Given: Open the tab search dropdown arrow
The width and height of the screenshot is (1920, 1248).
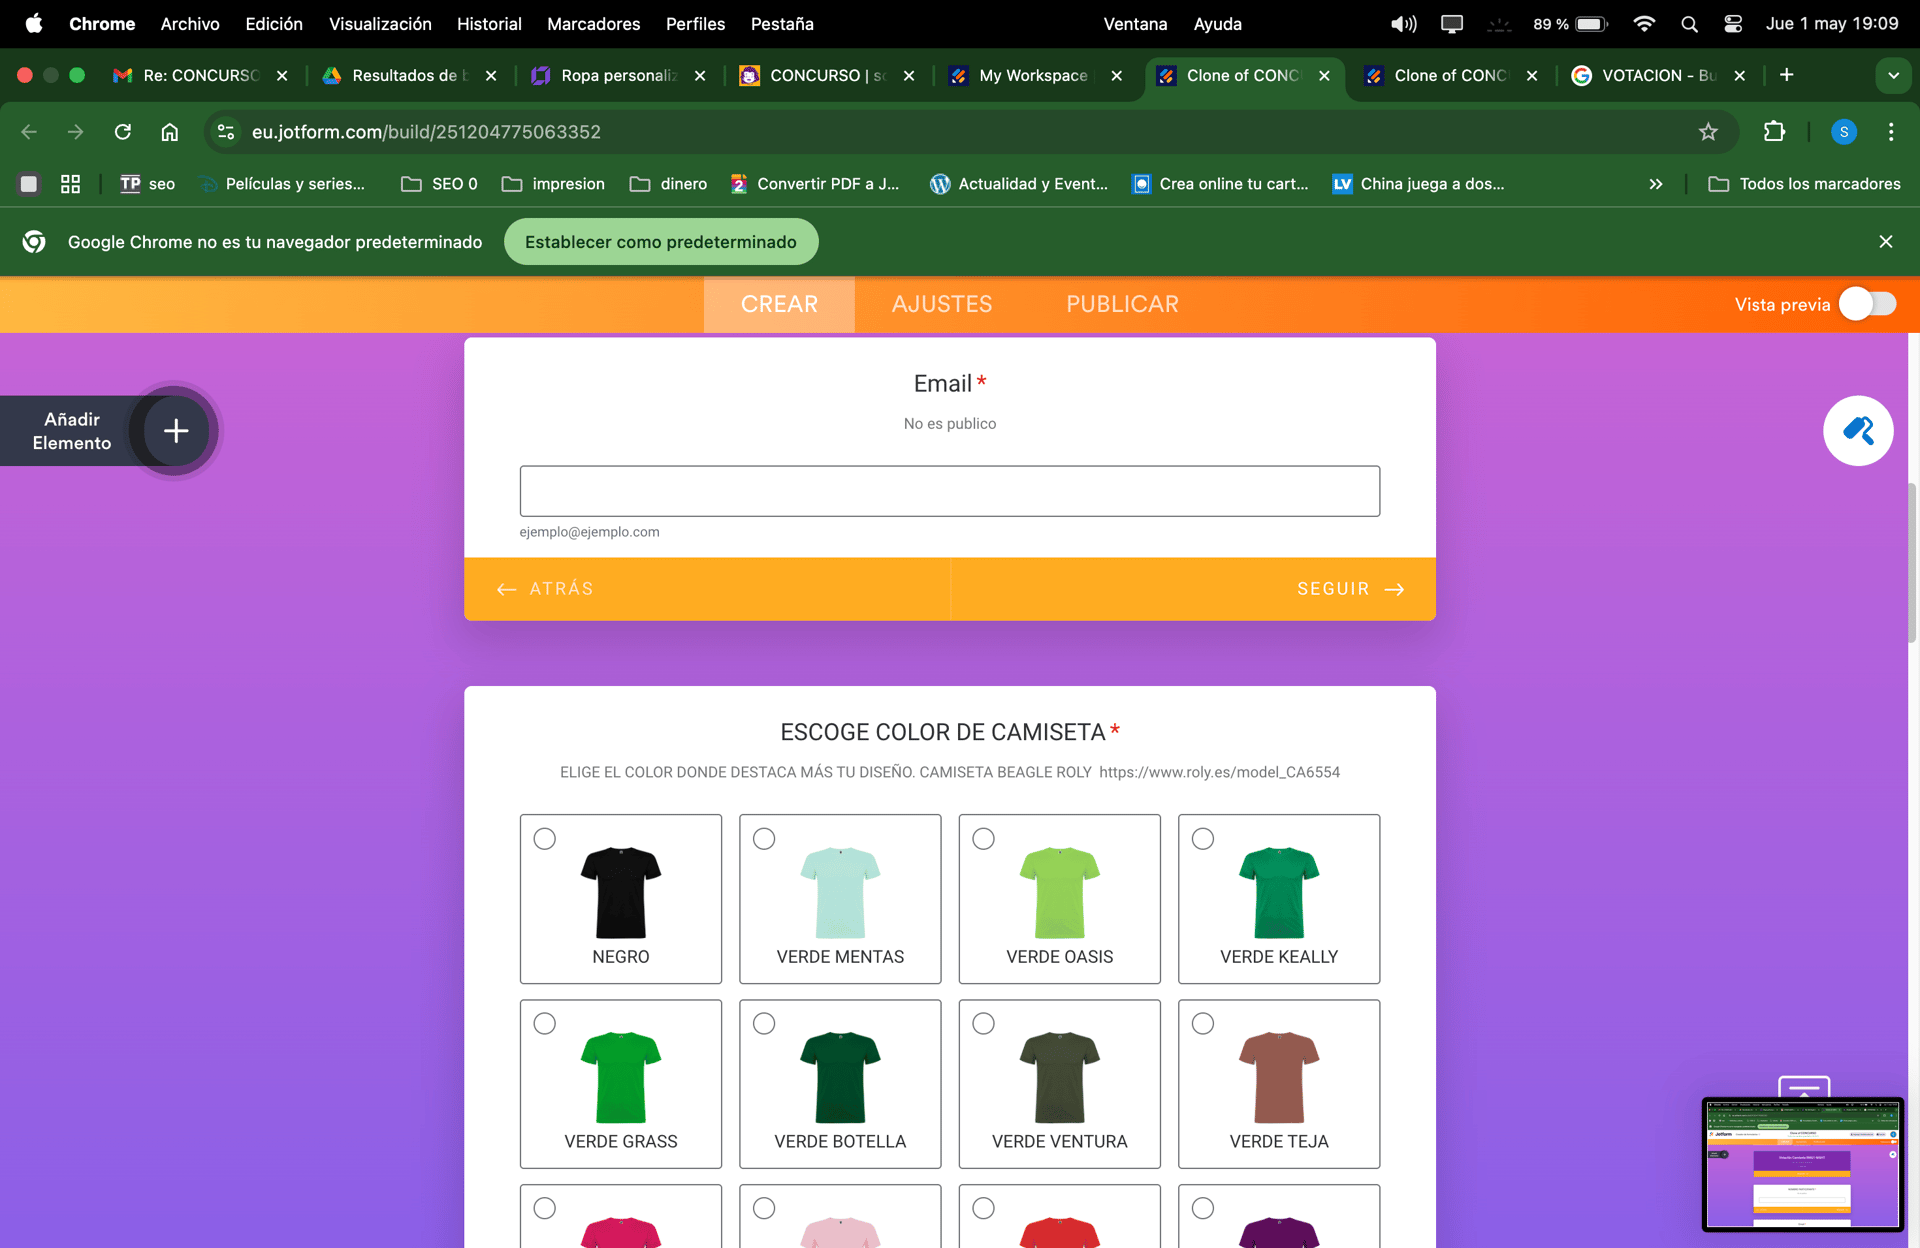Looking at the screenshot, I should click(x=1893, y=75).
